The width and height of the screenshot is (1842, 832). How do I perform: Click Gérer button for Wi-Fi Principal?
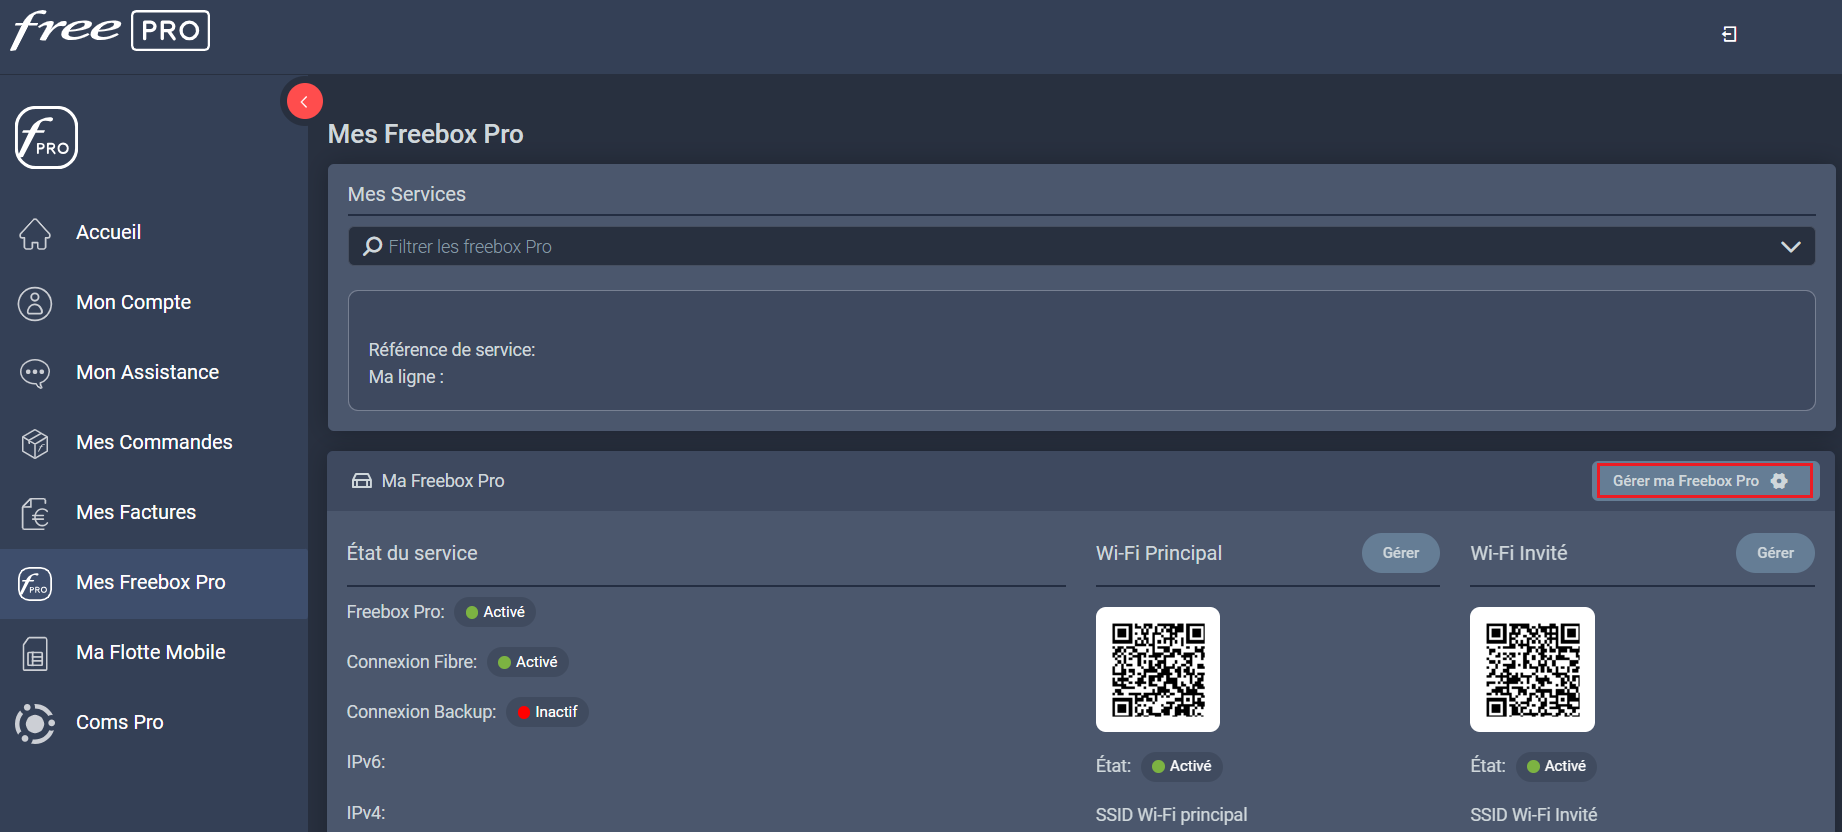pos(1400,553)
